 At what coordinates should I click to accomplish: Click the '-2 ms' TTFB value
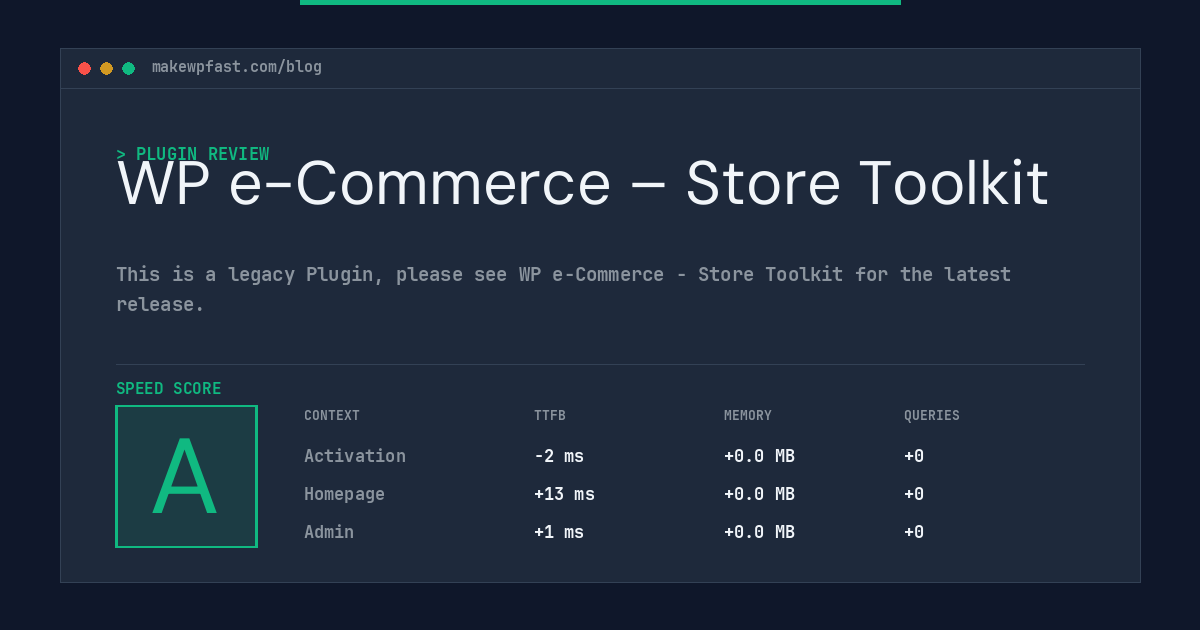559,456
